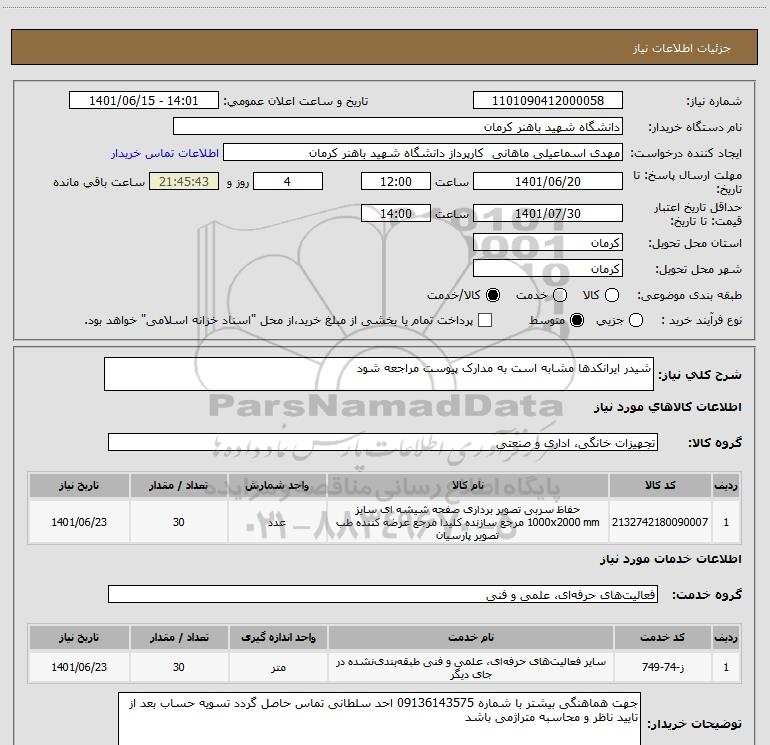Click the remaining days field showing 4
This screenshot has height=745, width=770.
coord(288,181)
